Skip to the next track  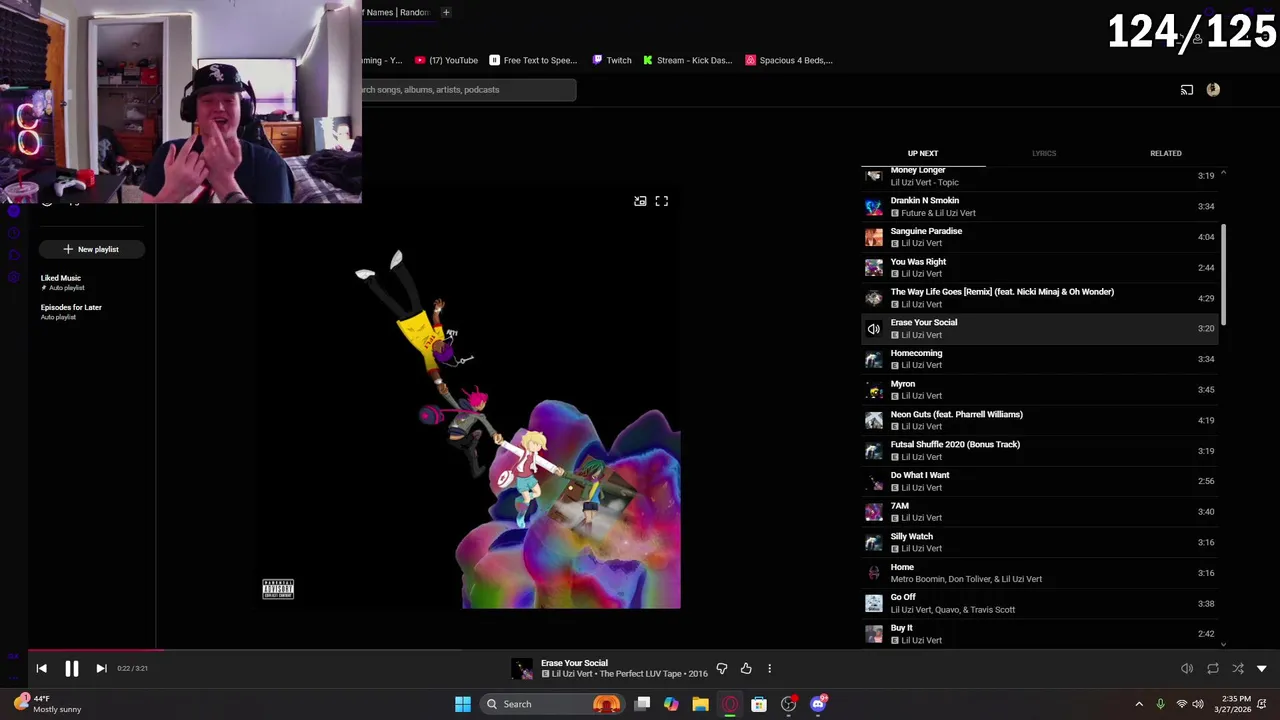[101, 668]
